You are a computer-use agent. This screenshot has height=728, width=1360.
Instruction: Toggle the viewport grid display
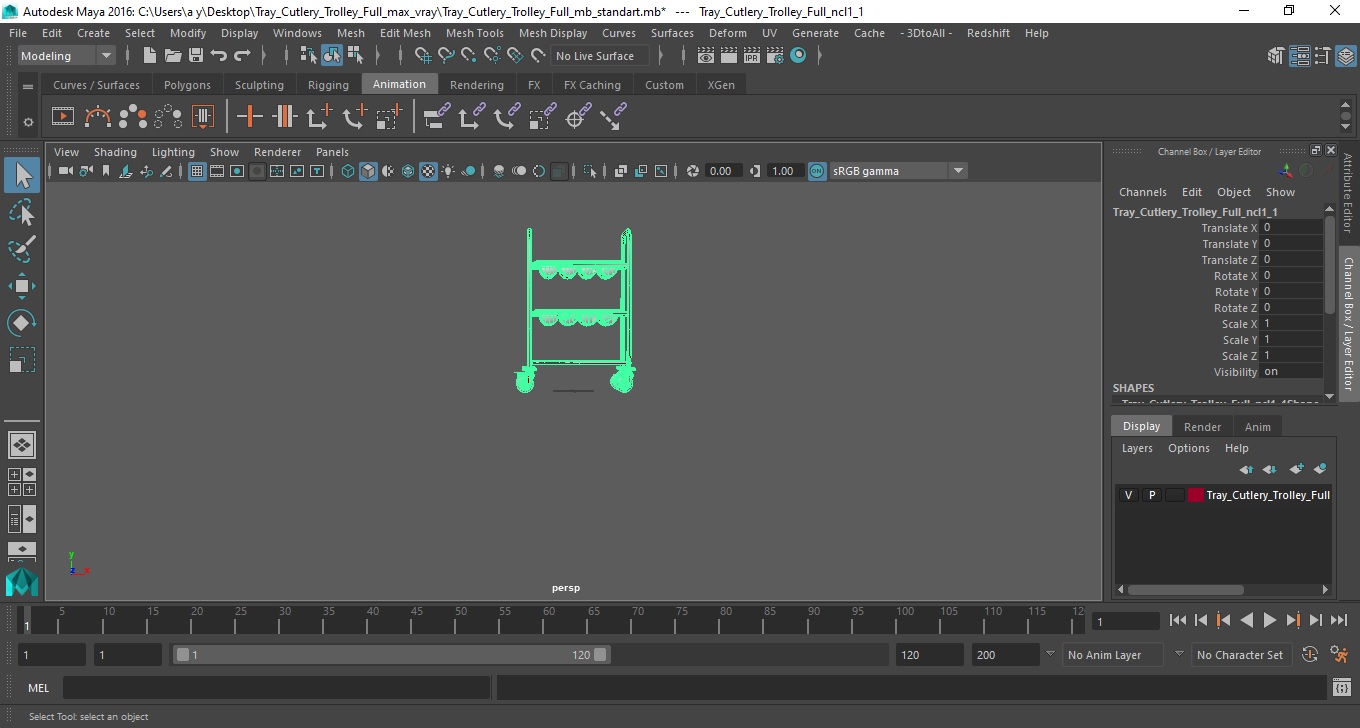tap(197, 171)
